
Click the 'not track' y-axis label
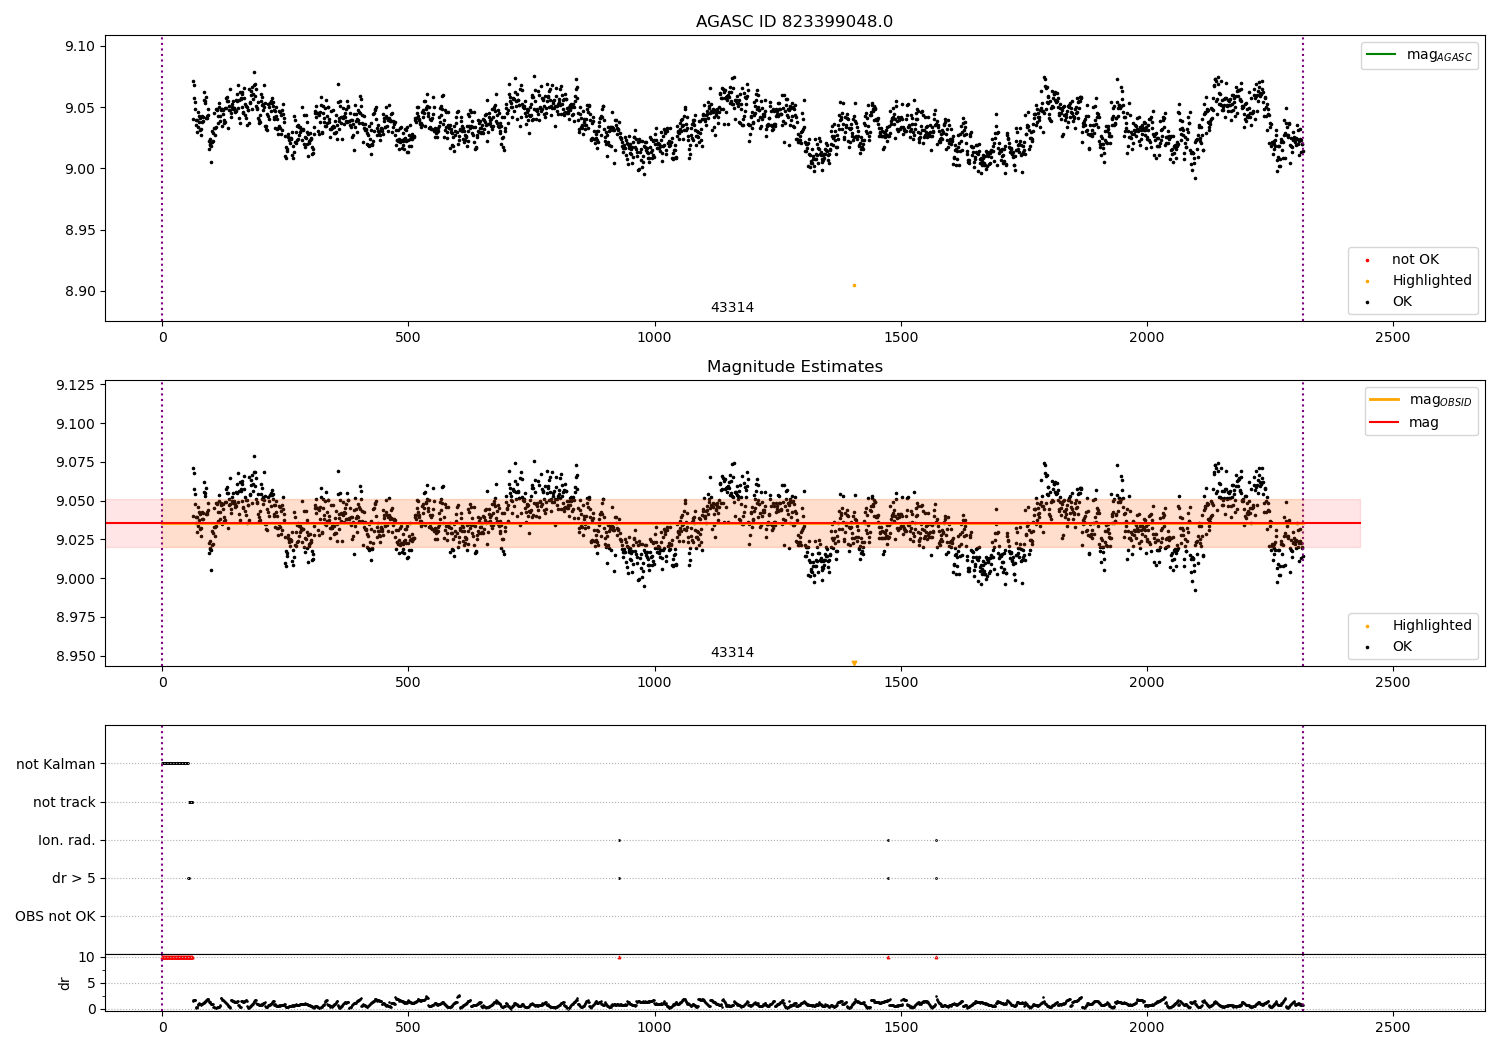coord(64,803)
